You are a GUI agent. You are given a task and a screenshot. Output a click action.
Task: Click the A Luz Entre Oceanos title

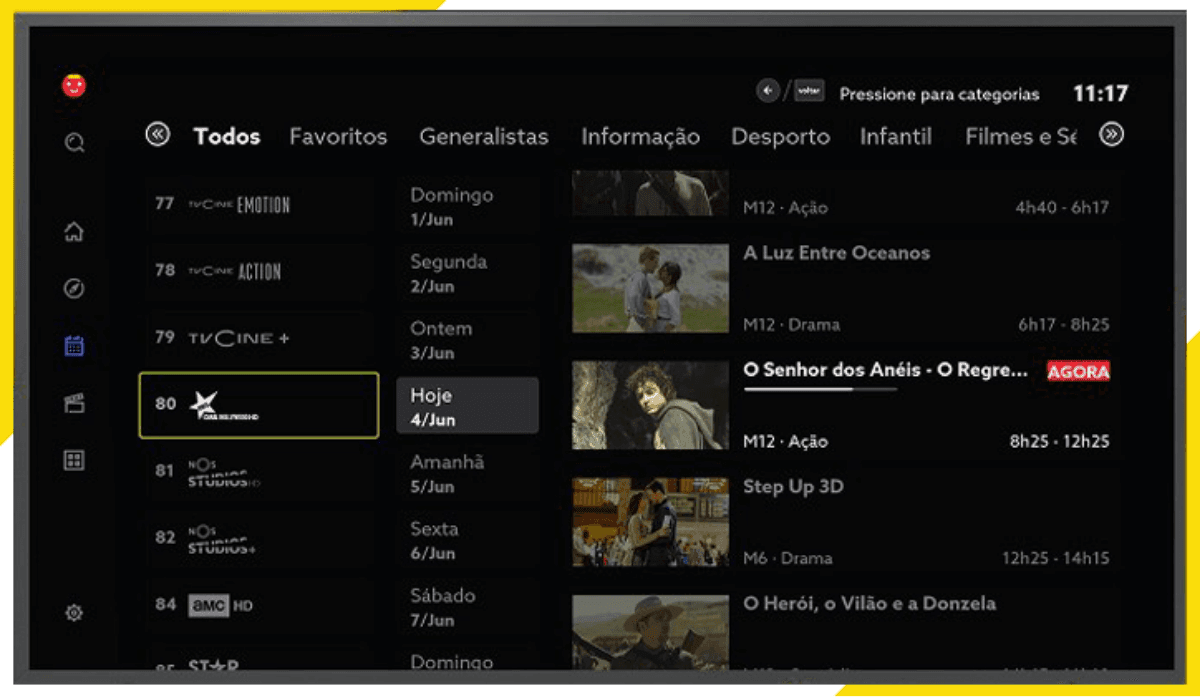836,253
